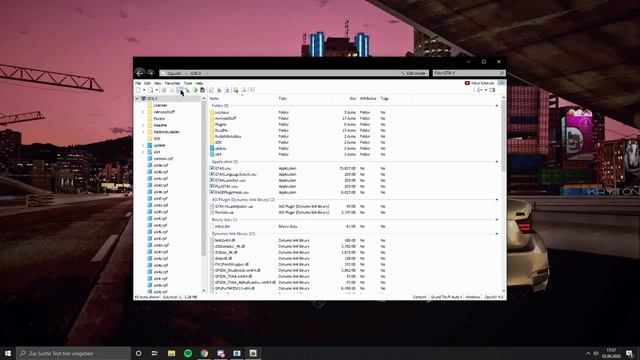Collapse the ASI Plugin group

pos(497,200)
